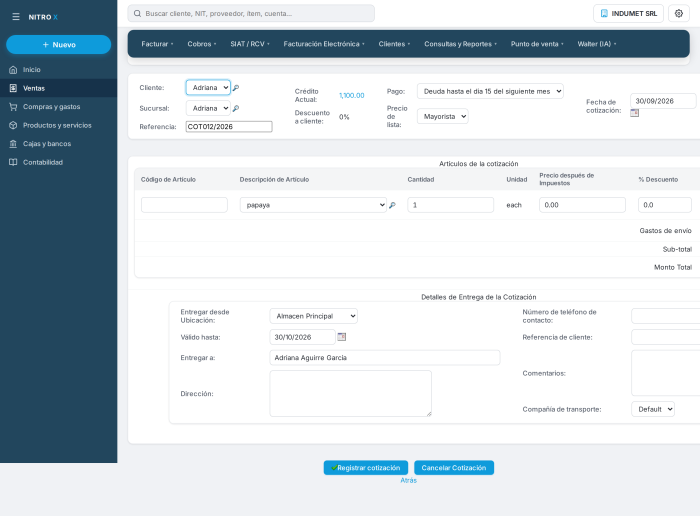
Task: Click Cancelar Cotización button
Action: (x=454, y=468)
